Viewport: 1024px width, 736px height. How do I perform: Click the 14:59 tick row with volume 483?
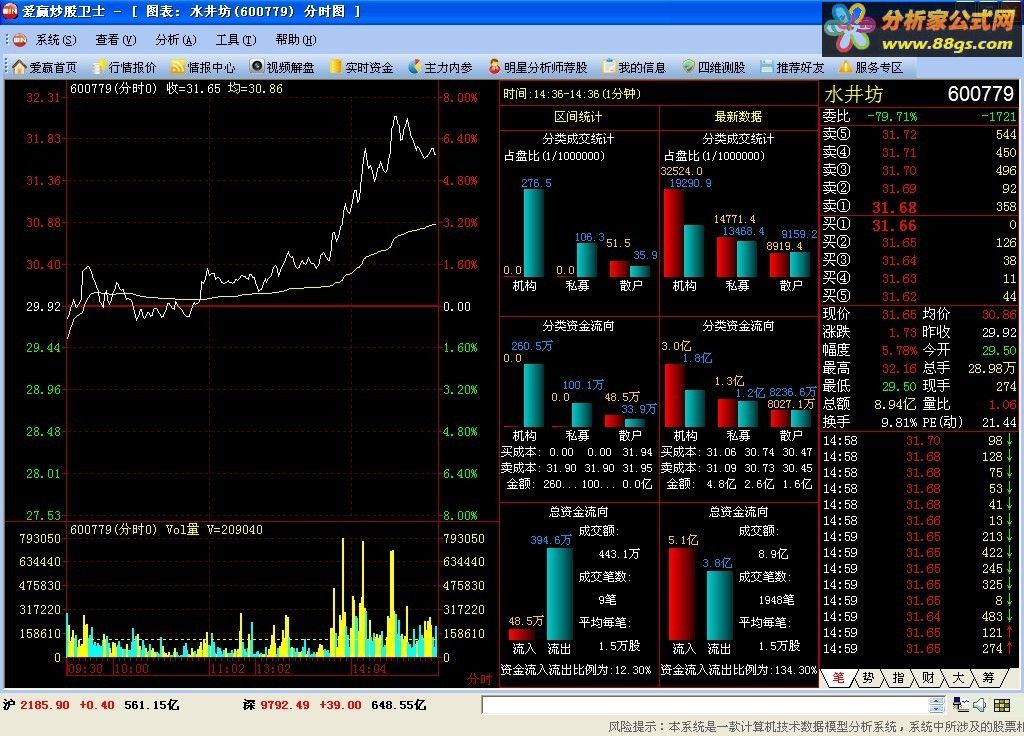pyautogui.click(x=918, y=616)
